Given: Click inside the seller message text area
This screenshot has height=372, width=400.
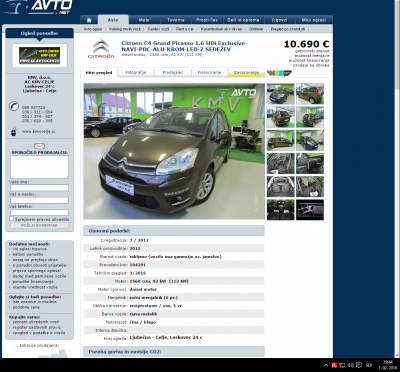Looking at the screenshot, I should tap(39, 167).
